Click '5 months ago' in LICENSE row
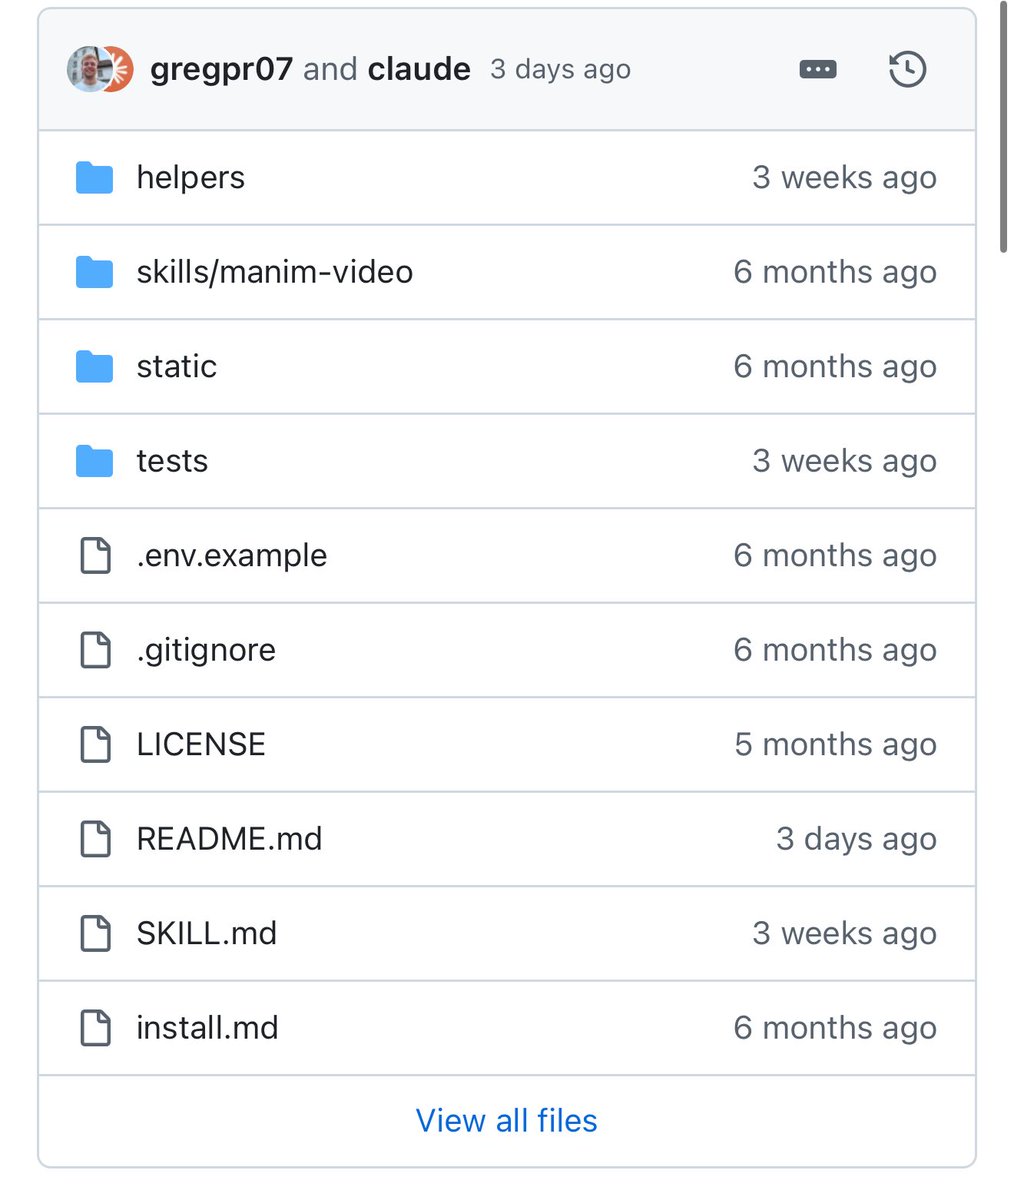Image resolution: width=1014 pixels, height=1200 pixels. (836, 745)
